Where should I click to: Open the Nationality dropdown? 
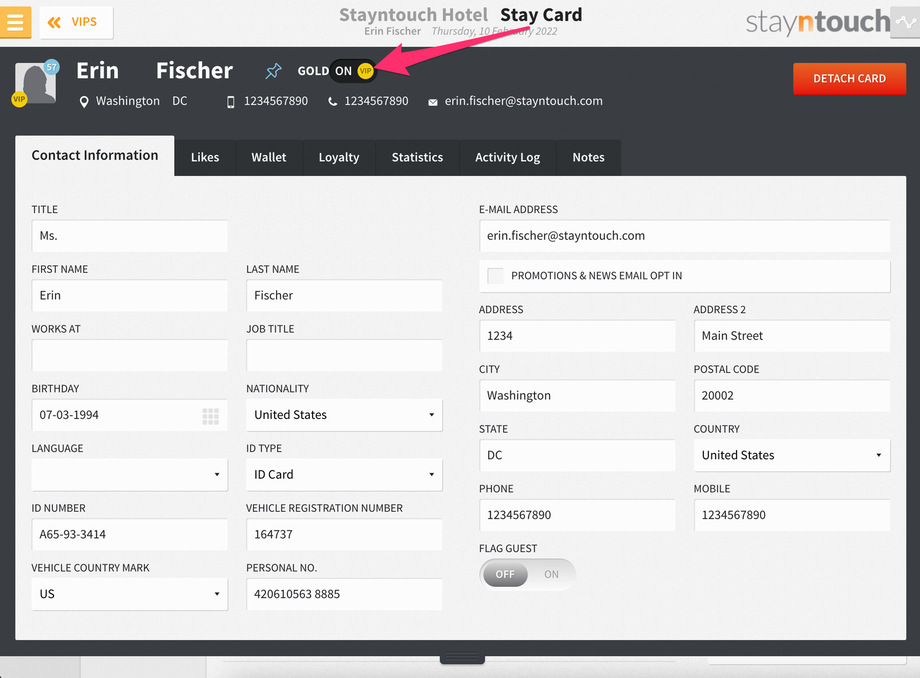coord(344,415)
